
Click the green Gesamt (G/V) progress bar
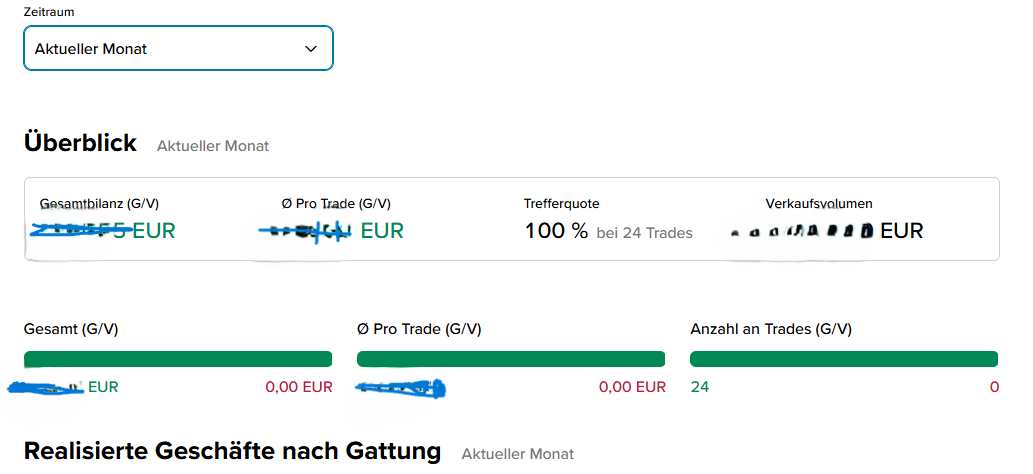pyautogui.click(x=178, y=359)
